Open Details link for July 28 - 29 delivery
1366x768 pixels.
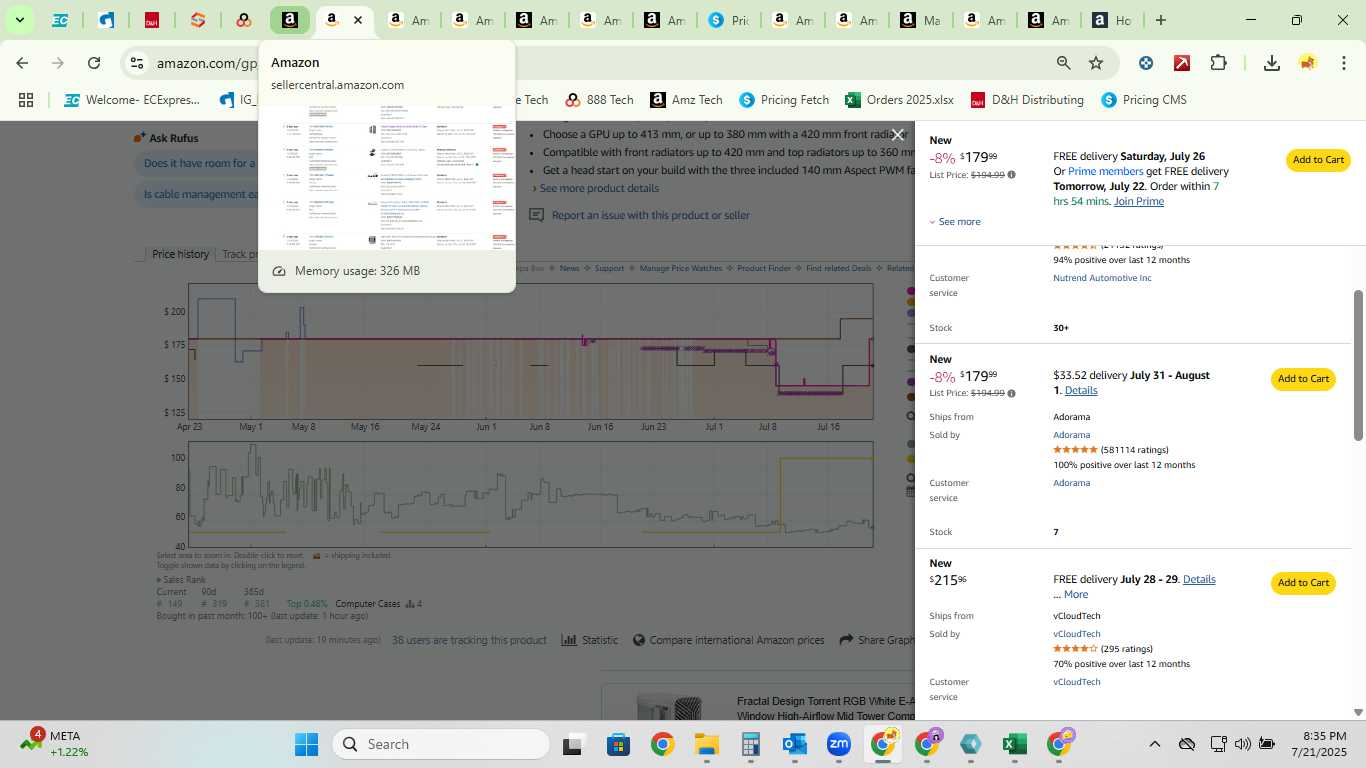pyautogui.click(x=1199, y=579)
